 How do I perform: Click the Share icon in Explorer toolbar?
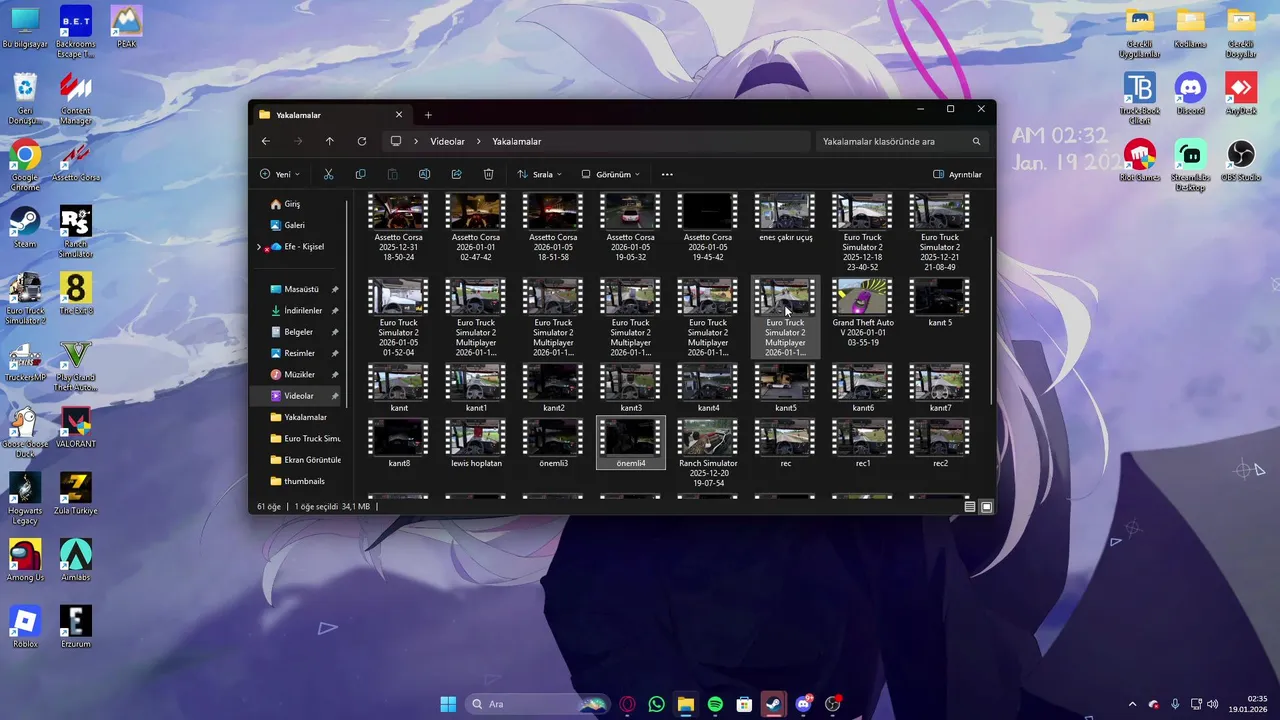point(456,174)
